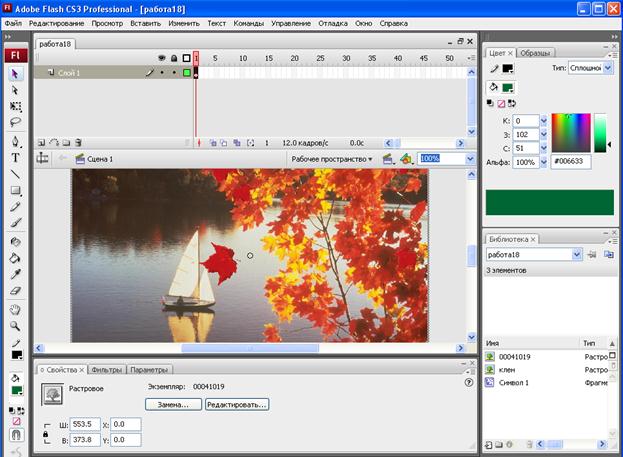Image resolution: width=623 pixels, height=457 pixels.
Task: Open the Вставить menu
Action: pos(145,22)
